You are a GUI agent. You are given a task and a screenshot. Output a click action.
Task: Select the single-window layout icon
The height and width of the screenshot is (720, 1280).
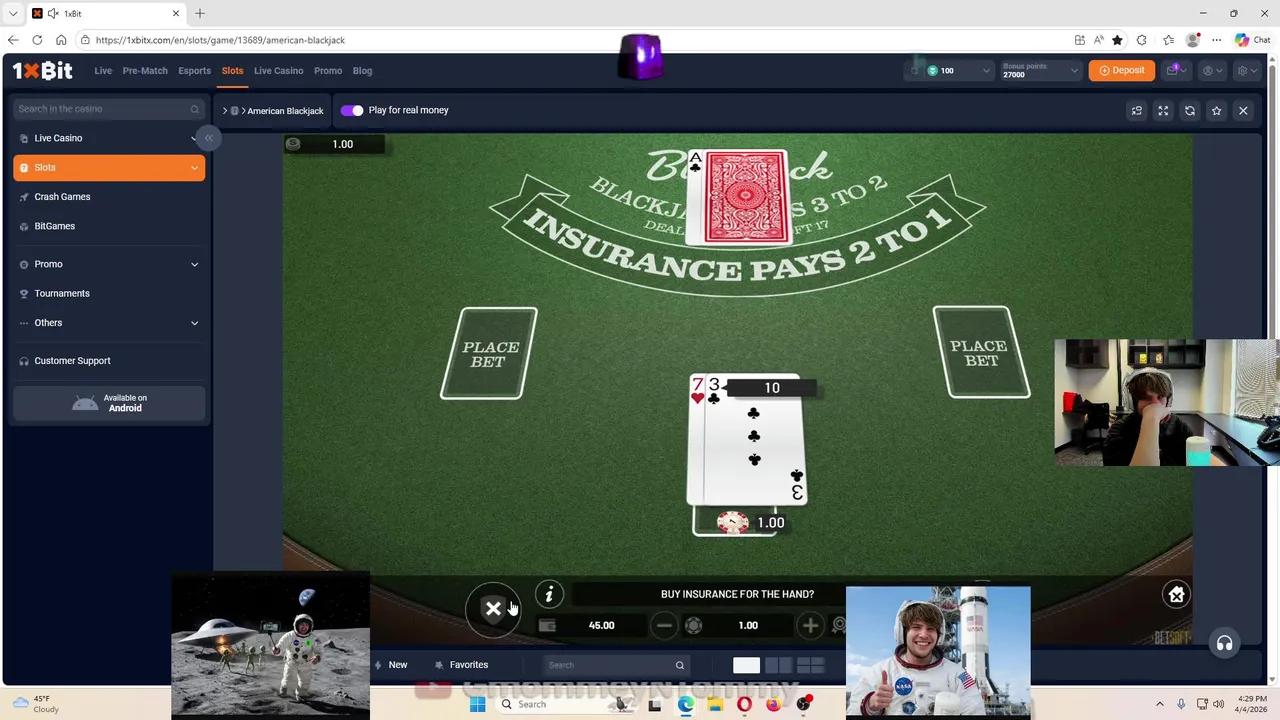point(746,665)
